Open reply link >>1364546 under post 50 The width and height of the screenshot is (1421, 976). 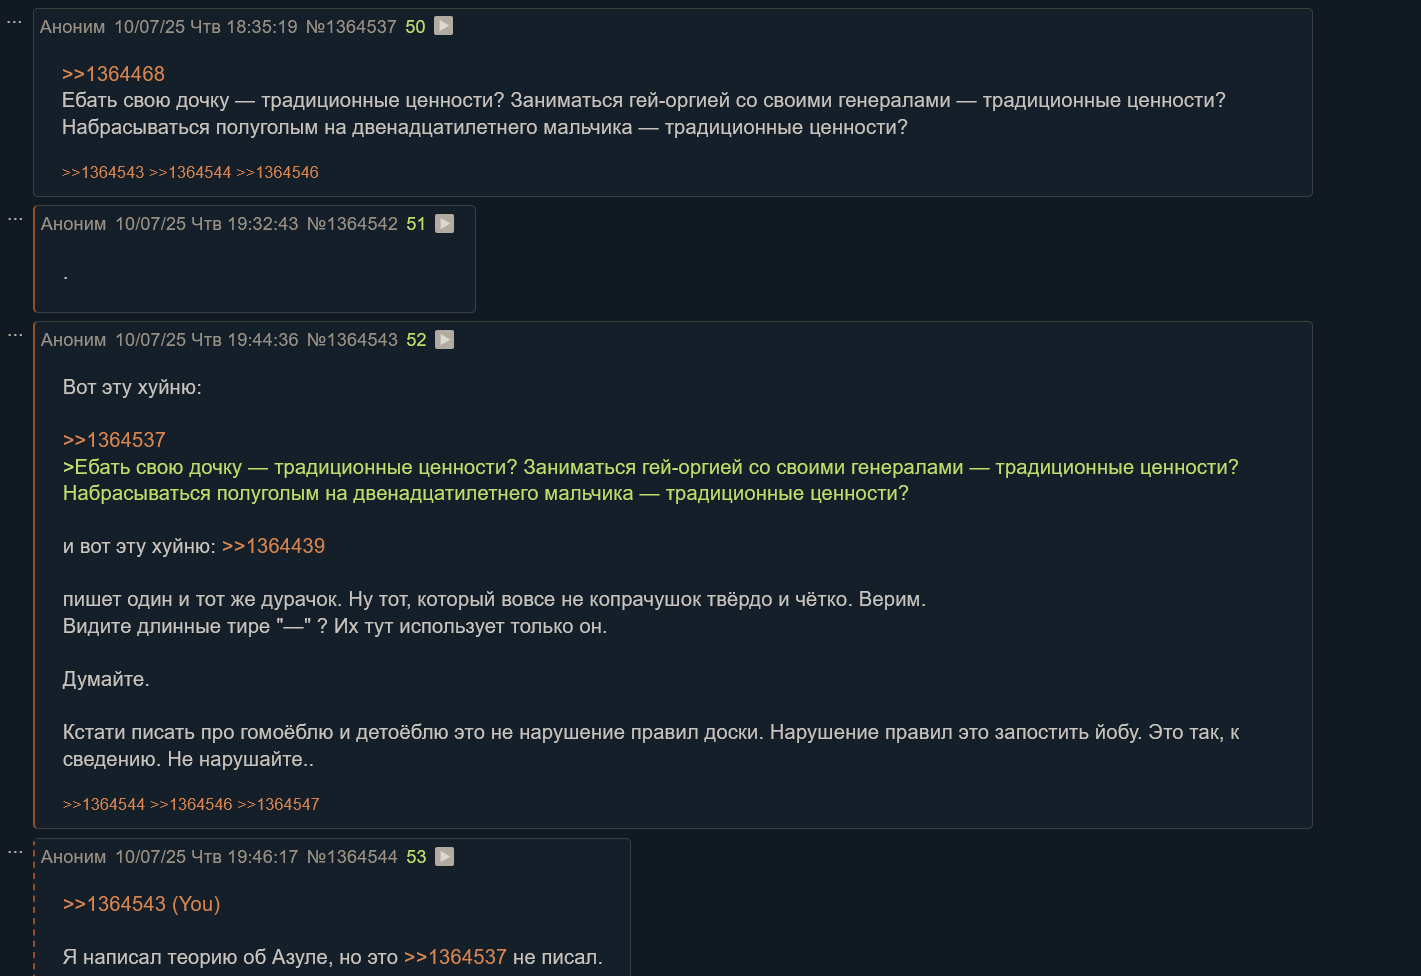[x=277, y=173]
